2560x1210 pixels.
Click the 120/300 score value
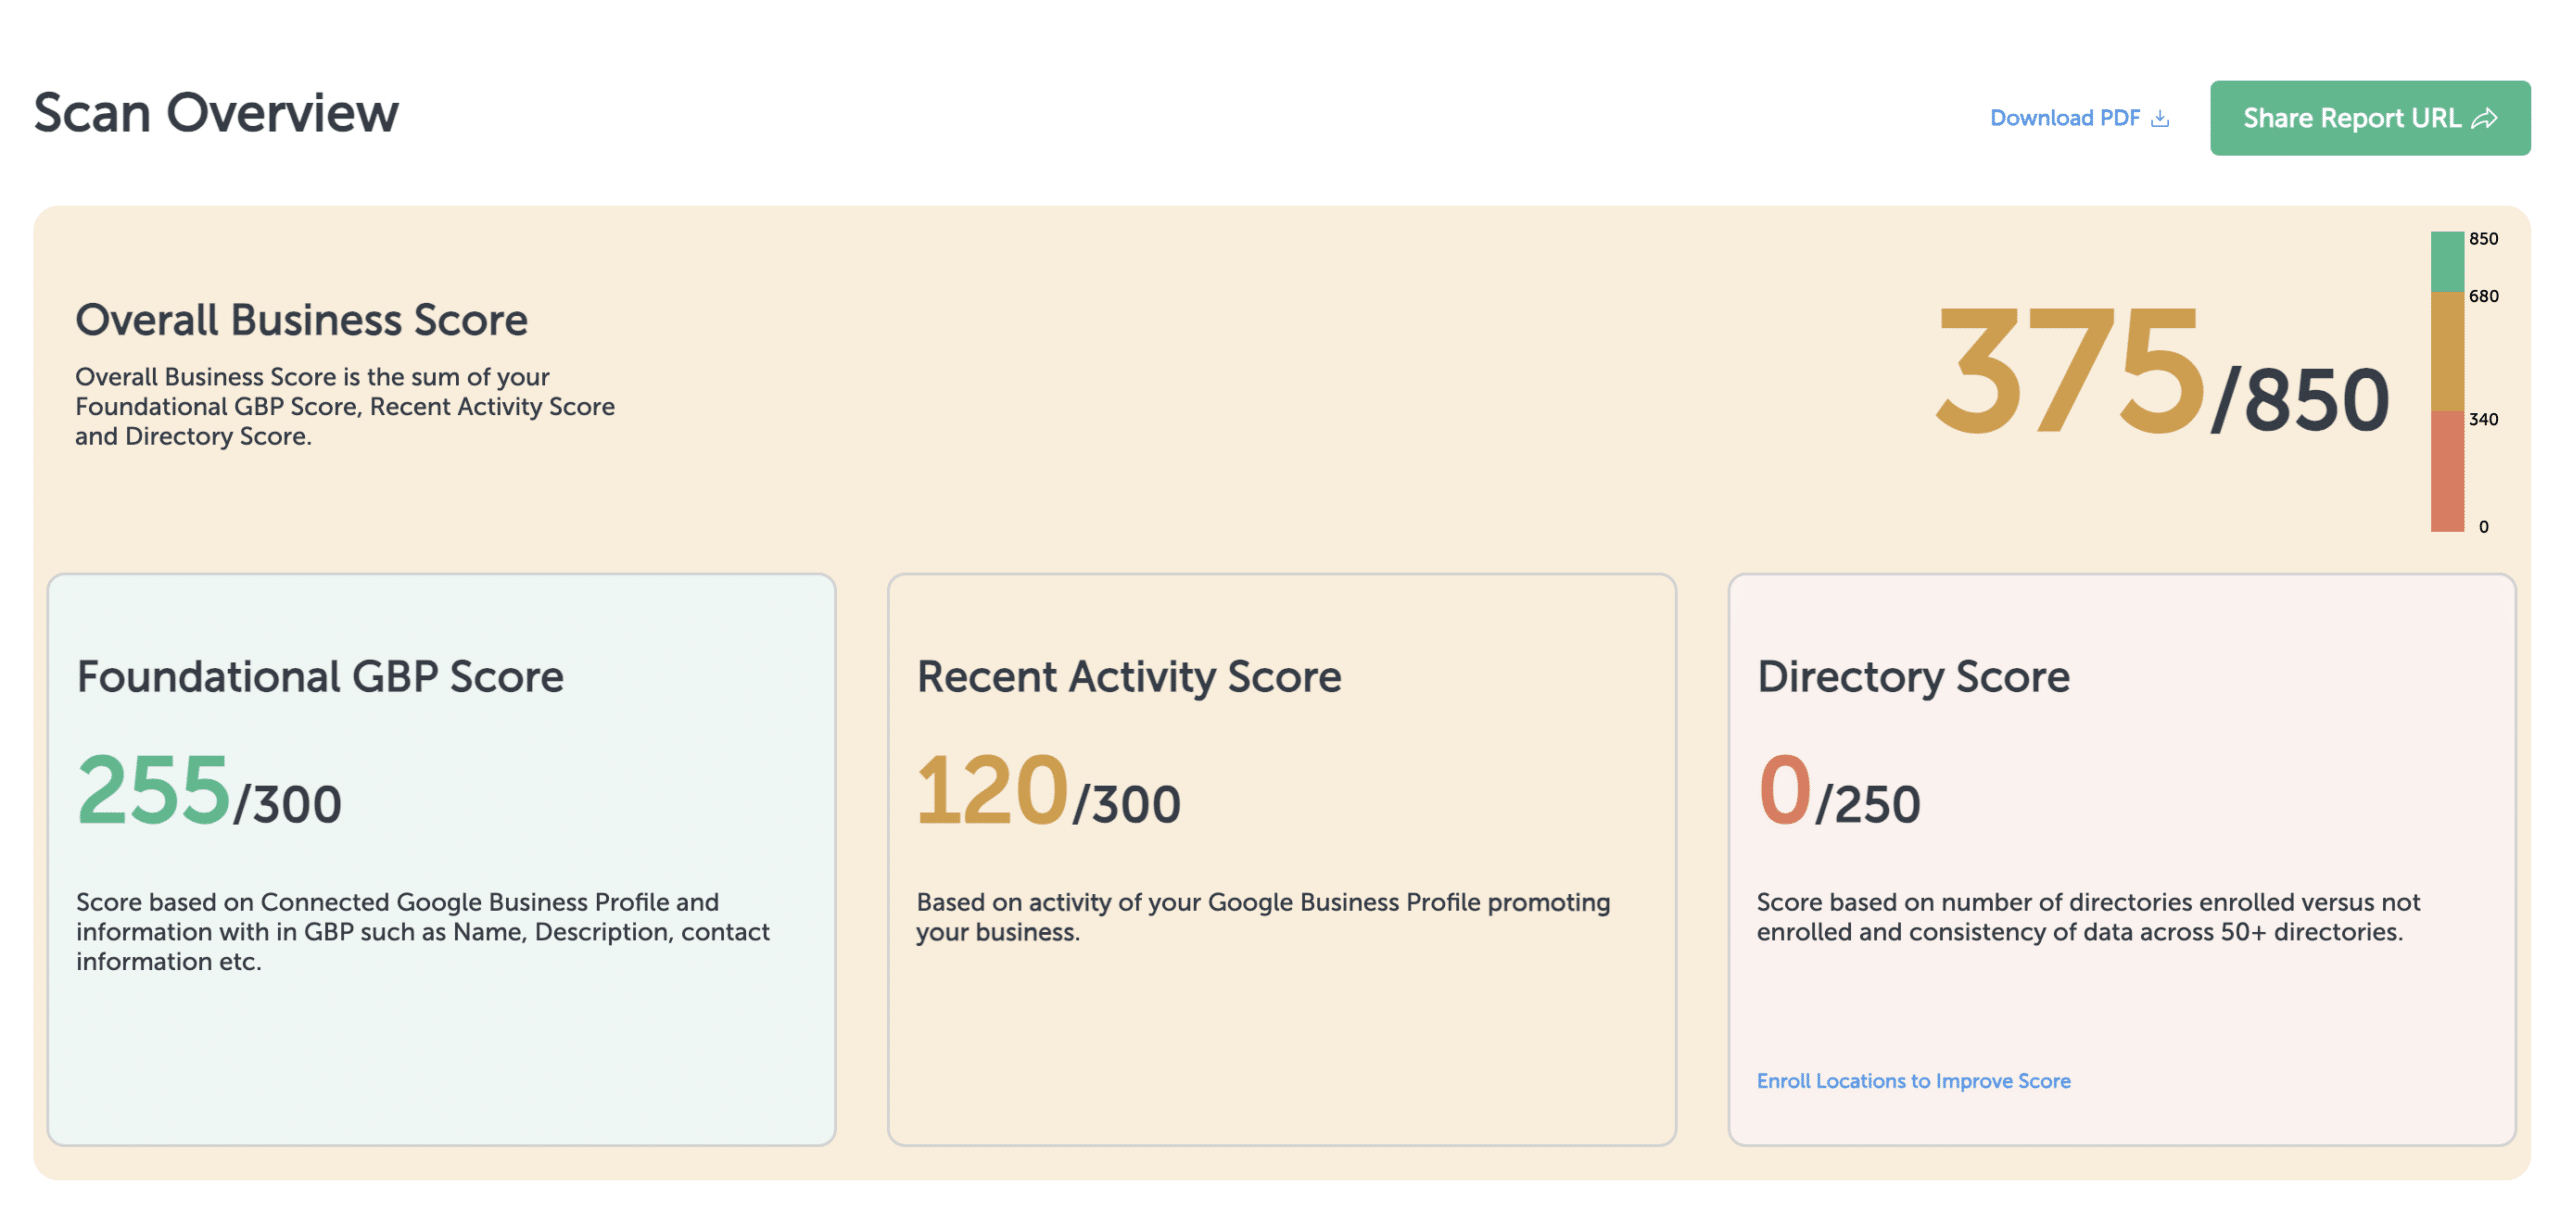(x=1048, y=791)
